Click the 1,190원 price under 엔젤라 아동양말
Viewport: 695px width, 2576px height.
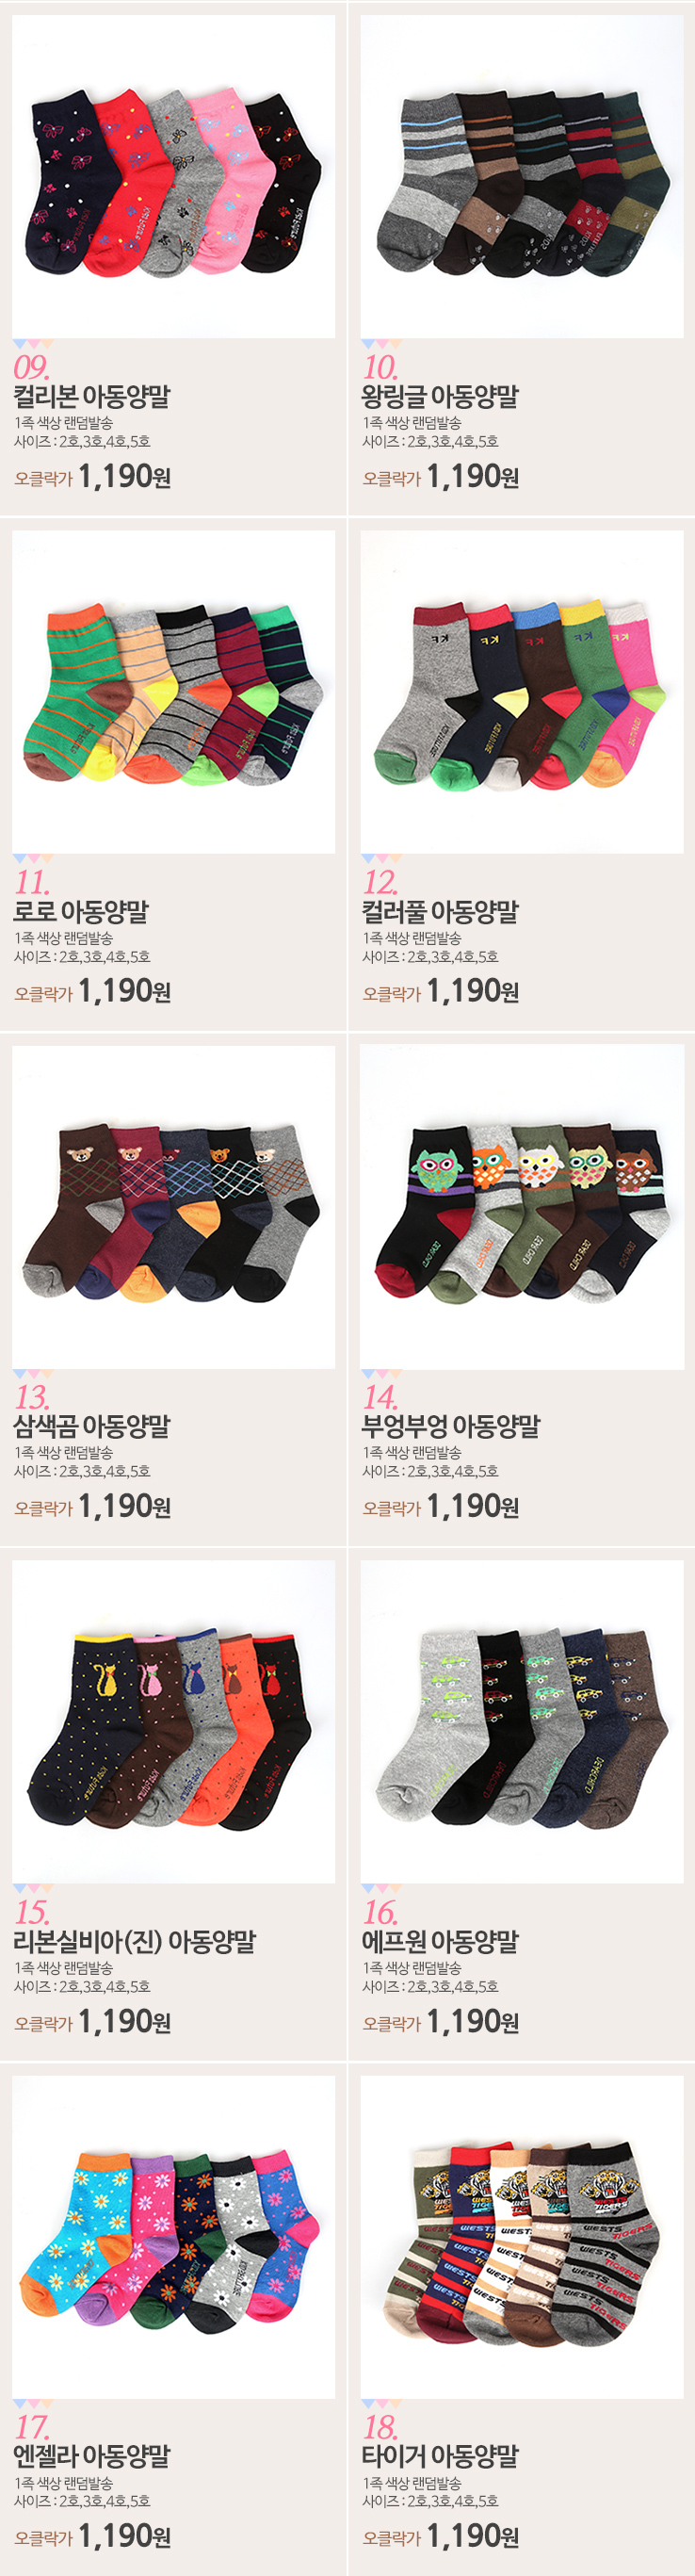pos(124,2535)
